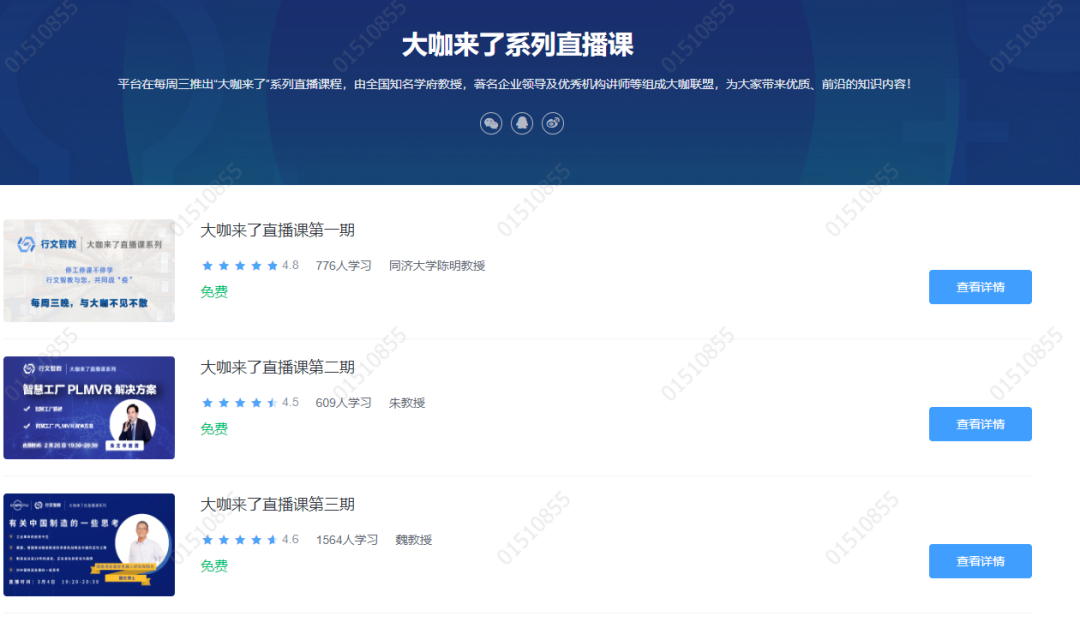
Task: Click 查看详情 for the 第一期 course
Action: click(x=980, y=287)
